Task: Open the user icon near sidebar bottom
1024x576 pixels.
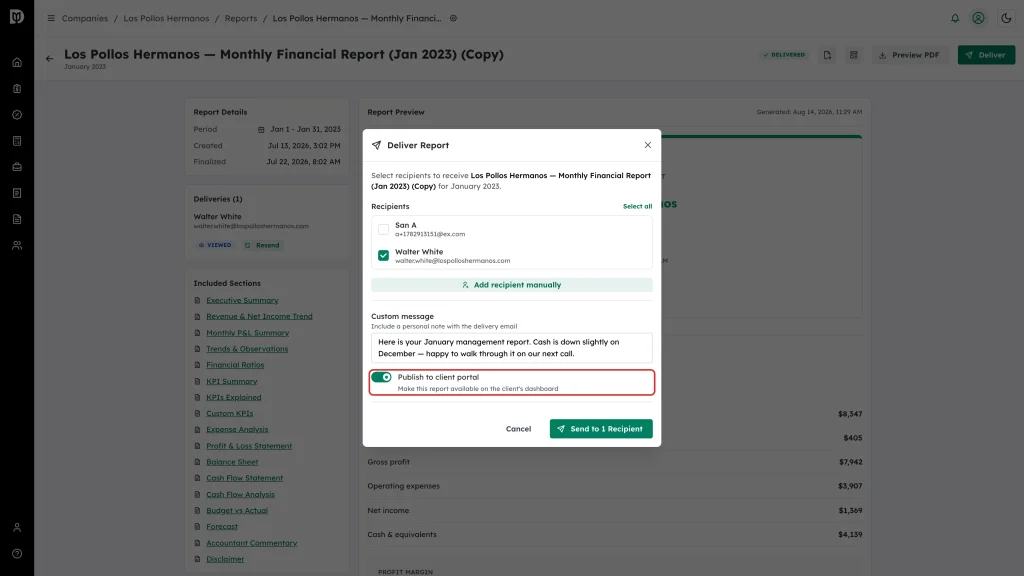Action: [17, 528]
